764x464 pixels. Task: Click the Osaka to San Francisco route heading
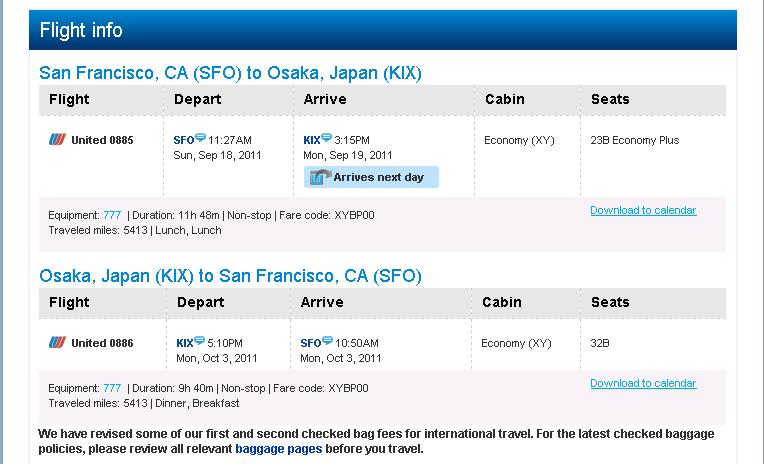(230, 276)
